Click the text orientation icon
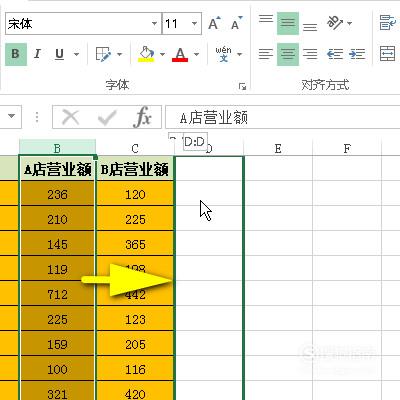Image resolution: width=400 pixels, height=400 pixels. [x=335, y=23]
